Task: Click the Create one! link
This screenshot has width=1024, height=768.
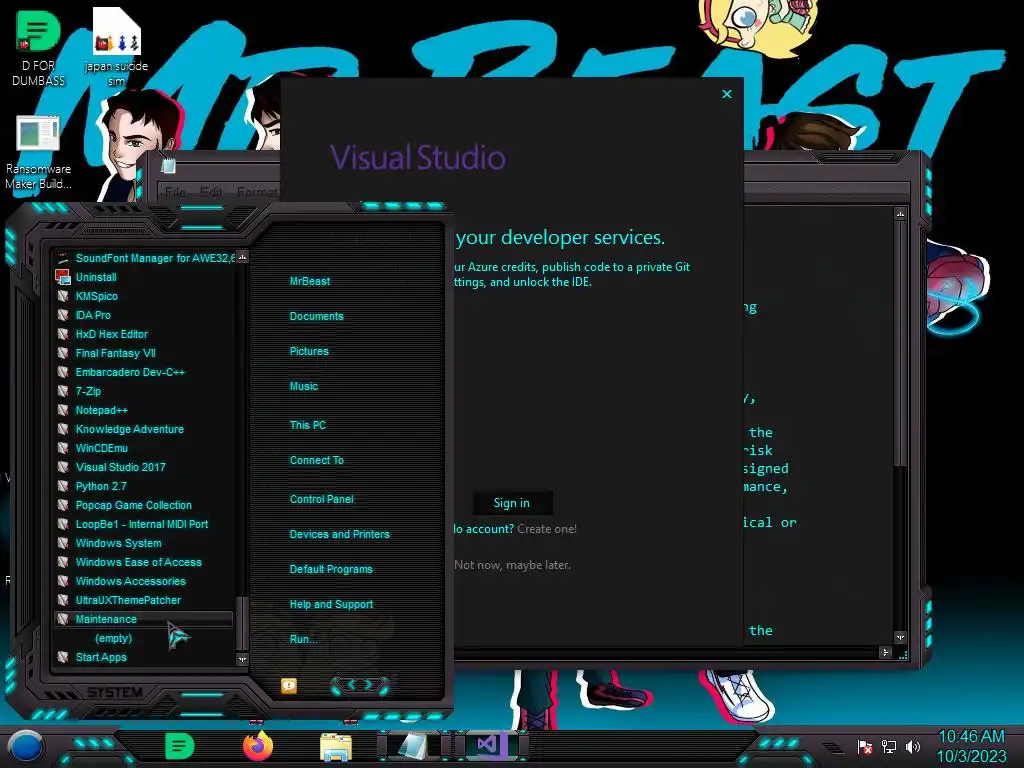Action: click(x=547, y=529)
